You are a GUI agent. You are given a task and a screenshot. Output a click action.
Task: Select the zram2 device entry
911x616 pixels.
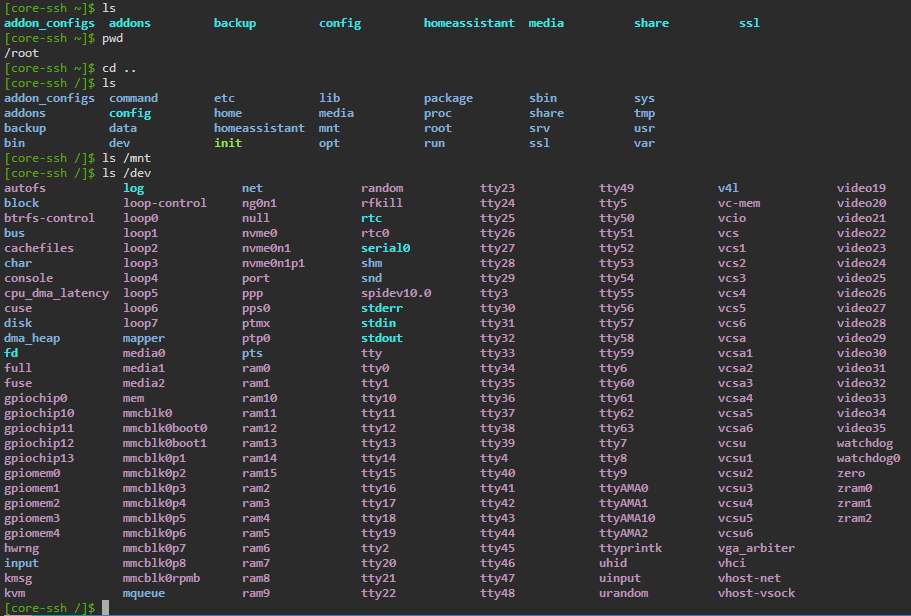click(854, 518)
